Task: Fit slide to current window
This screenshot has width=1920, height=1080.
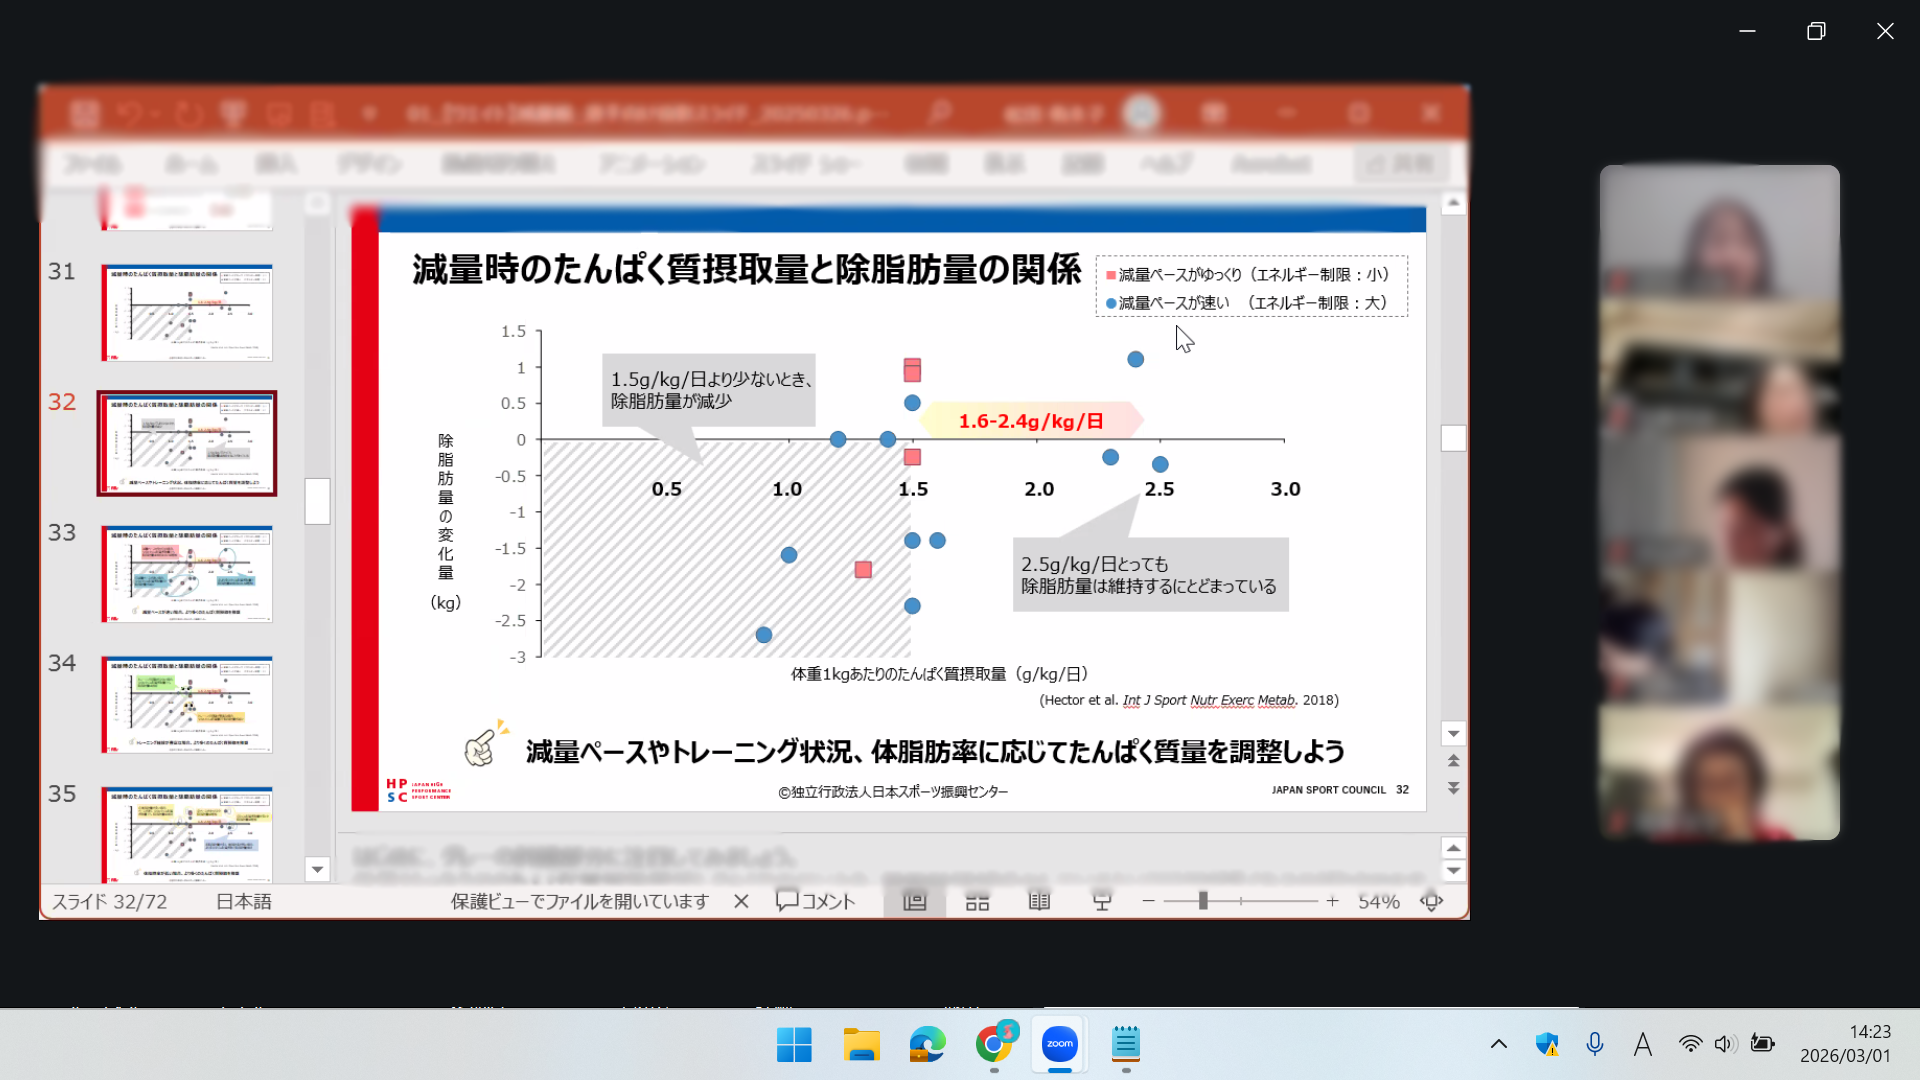Action: click(x=1432, y=900)
